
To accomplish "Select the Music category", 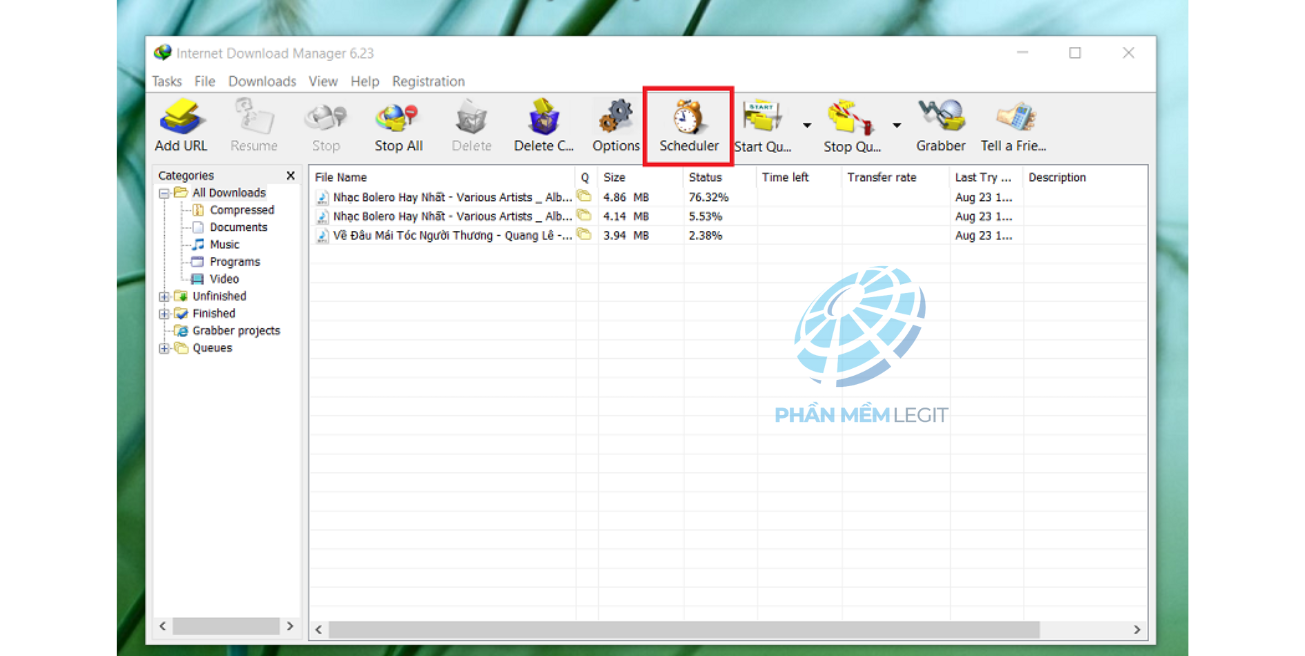I will click(x=225, y=244).
